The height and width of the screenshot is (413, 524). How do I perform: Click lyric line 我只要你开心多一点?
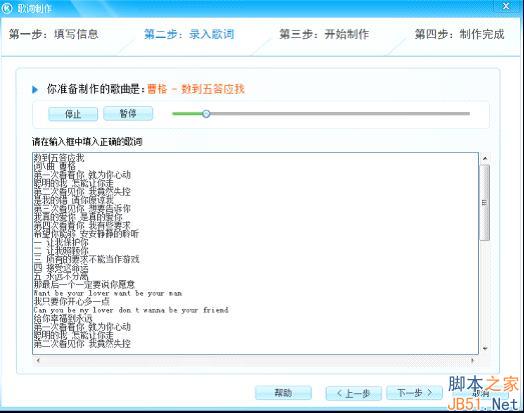pos(71,302)
